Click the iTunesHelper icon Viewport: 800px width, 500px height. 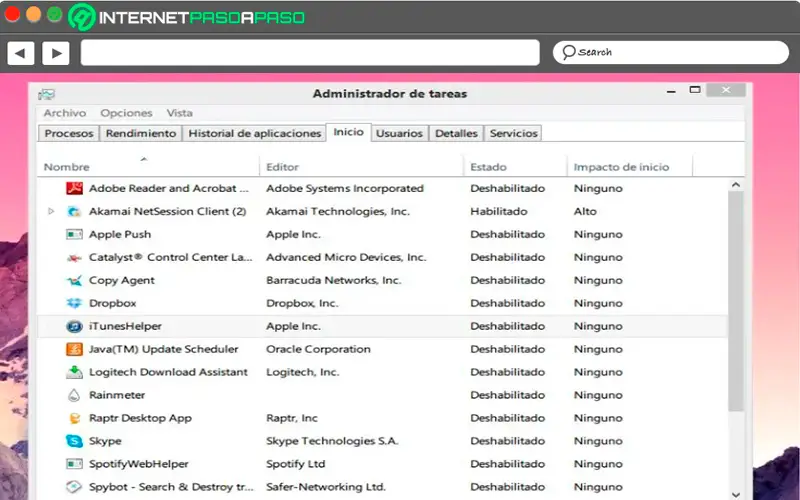pyautogui.click(x=74, y=326)
